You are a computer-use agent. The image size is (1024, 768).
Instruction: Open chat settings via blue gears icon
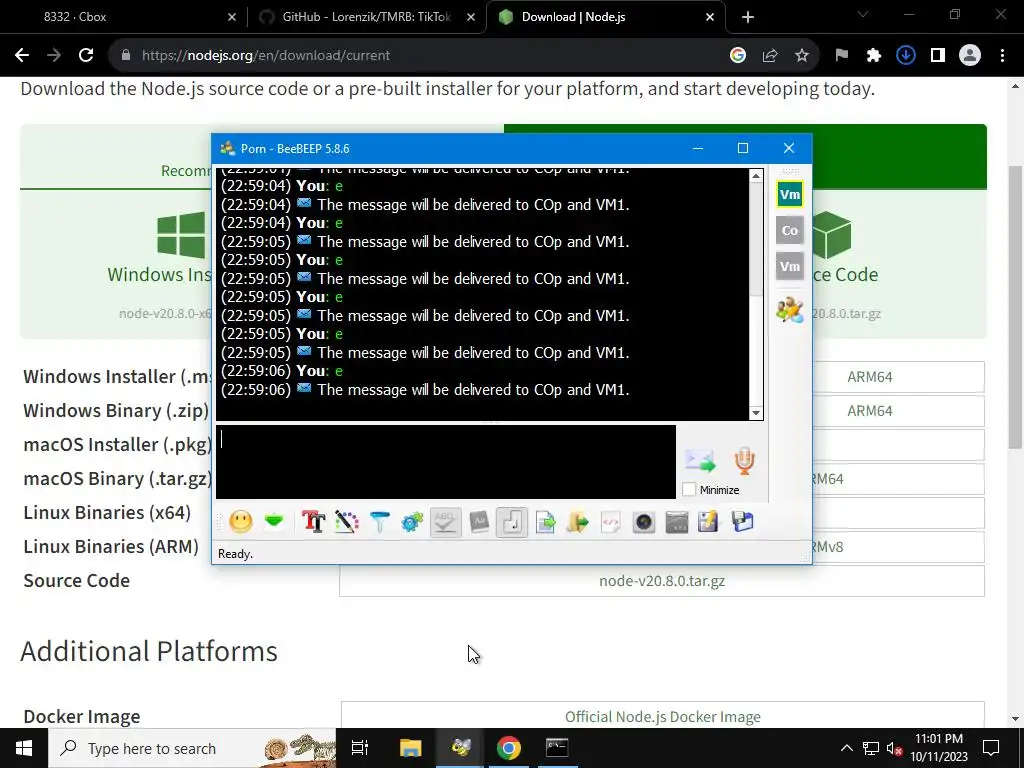[412, 522]
